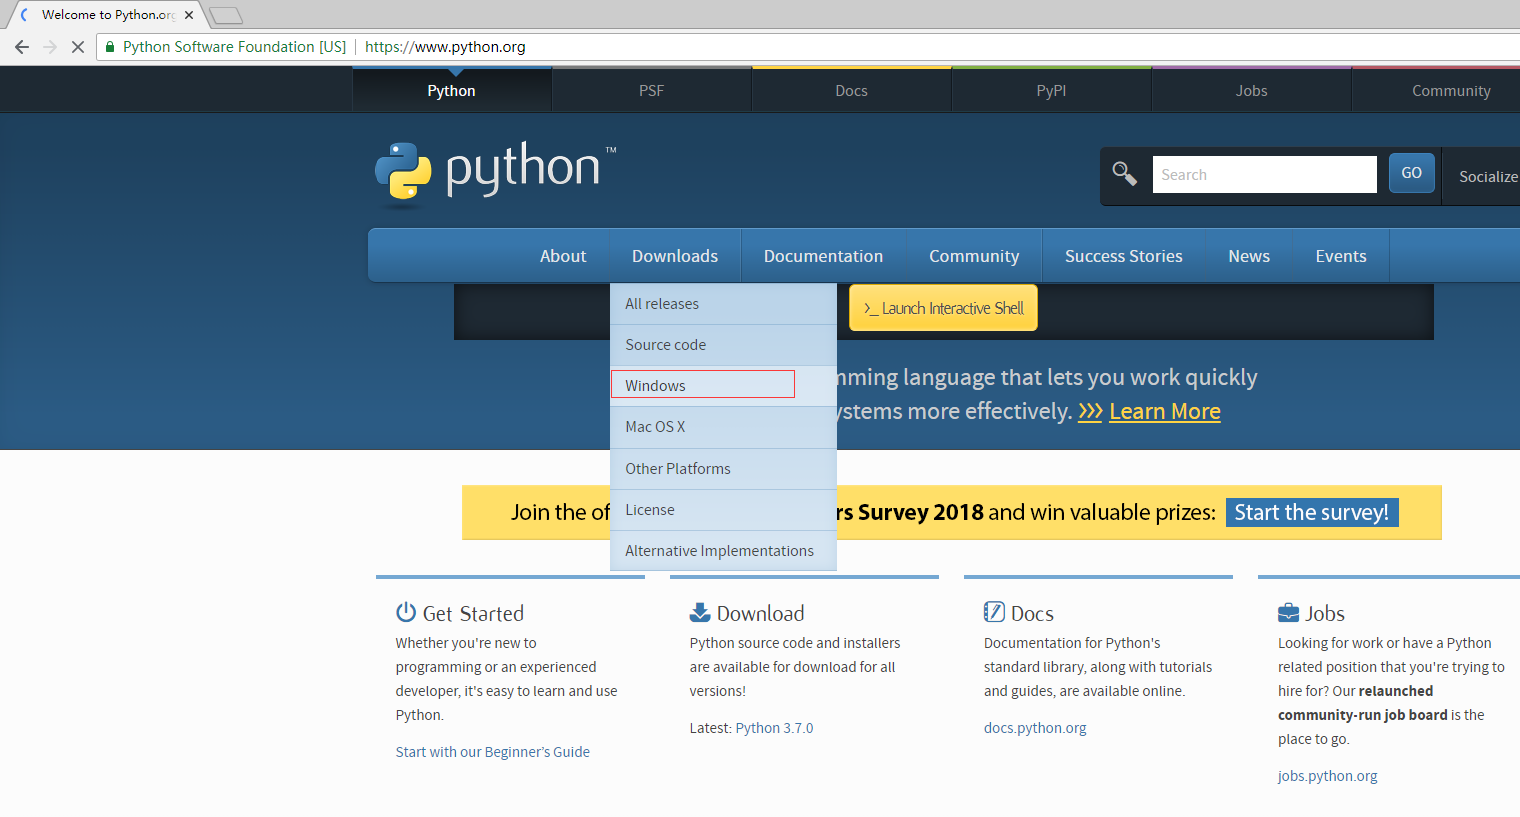Click the Jobs section heading
The image size is (1520, 817).
1325,613
